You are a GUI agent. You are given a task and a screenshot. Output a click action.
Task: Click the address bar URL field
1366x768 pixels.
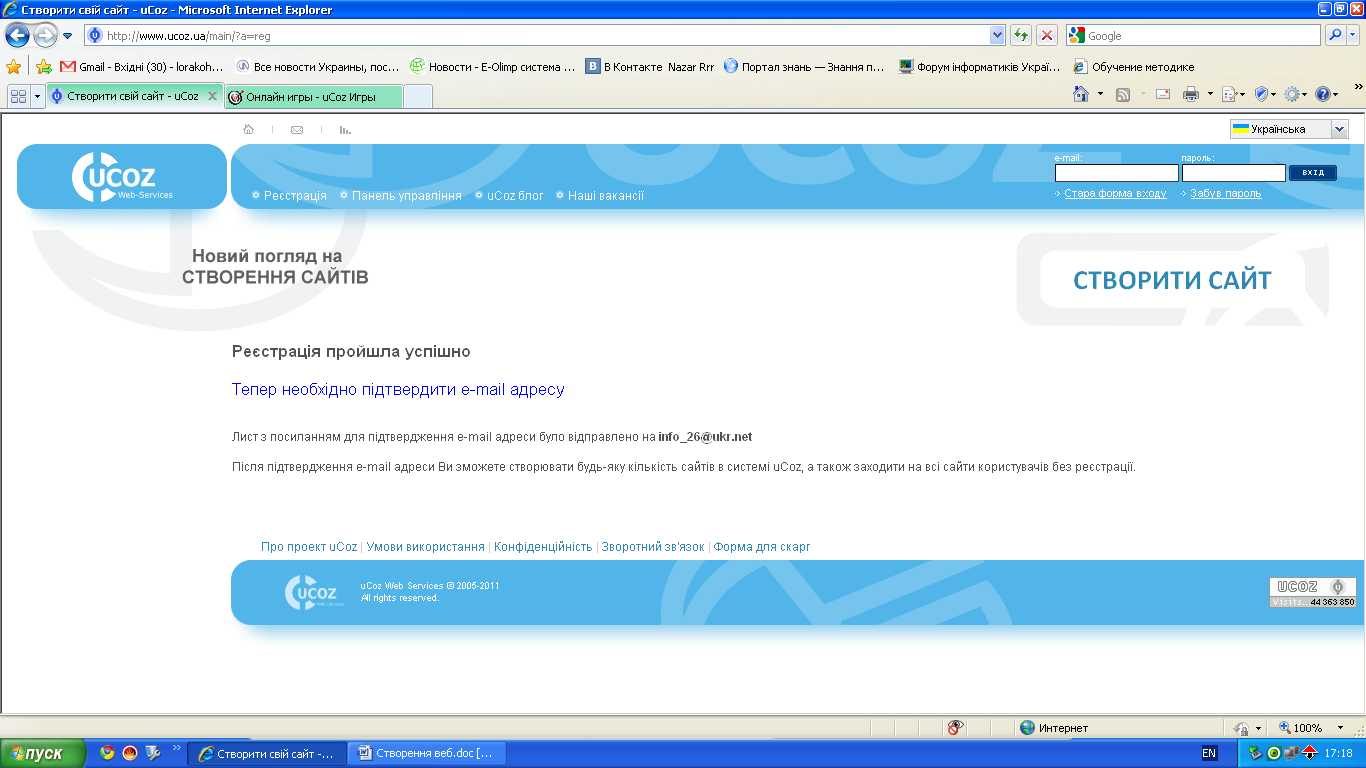tap(545, 35)
